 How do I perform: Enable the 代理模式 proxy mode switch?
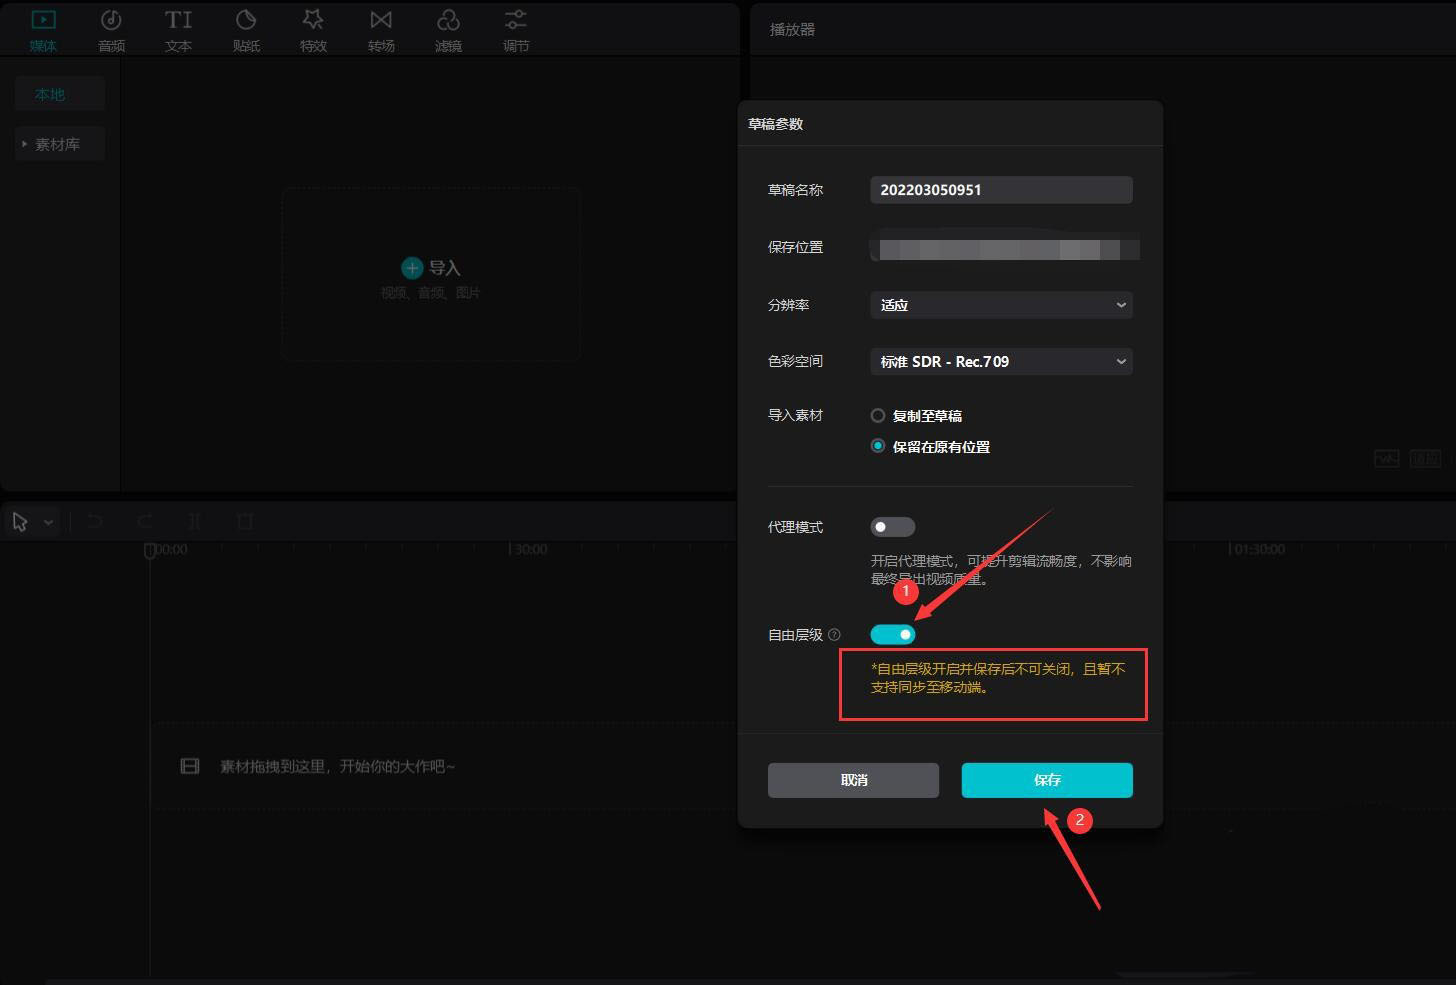point(892,527)
